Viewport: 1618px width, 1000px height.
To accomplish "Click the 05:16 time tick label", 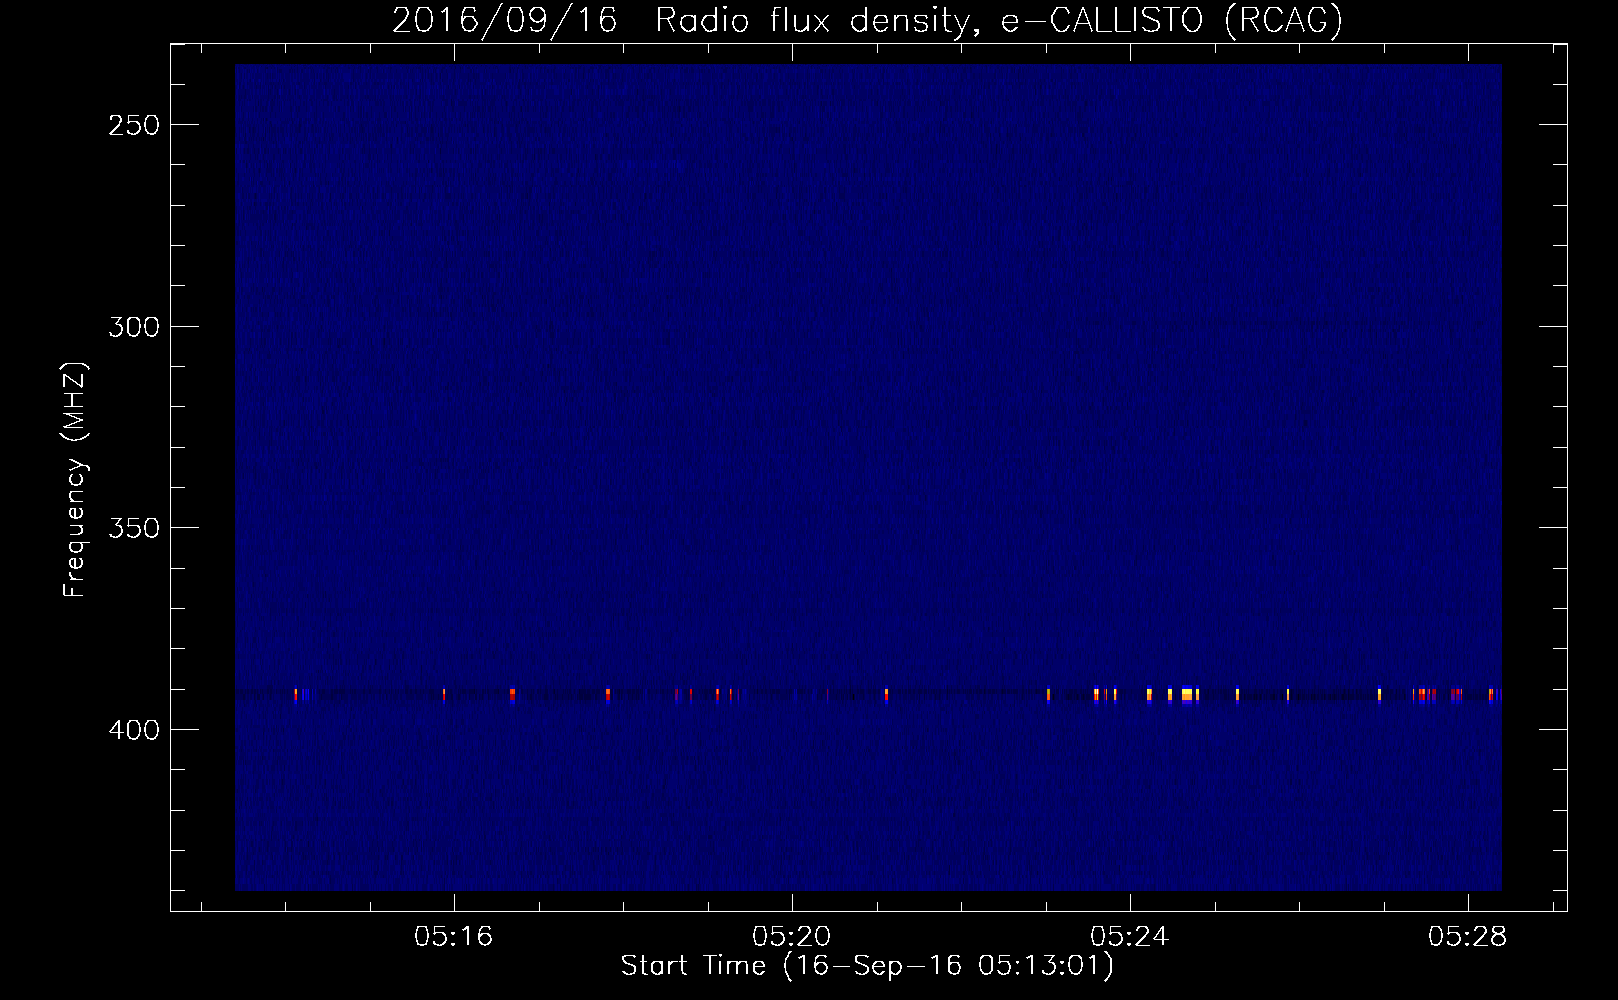I will point(454,937).
